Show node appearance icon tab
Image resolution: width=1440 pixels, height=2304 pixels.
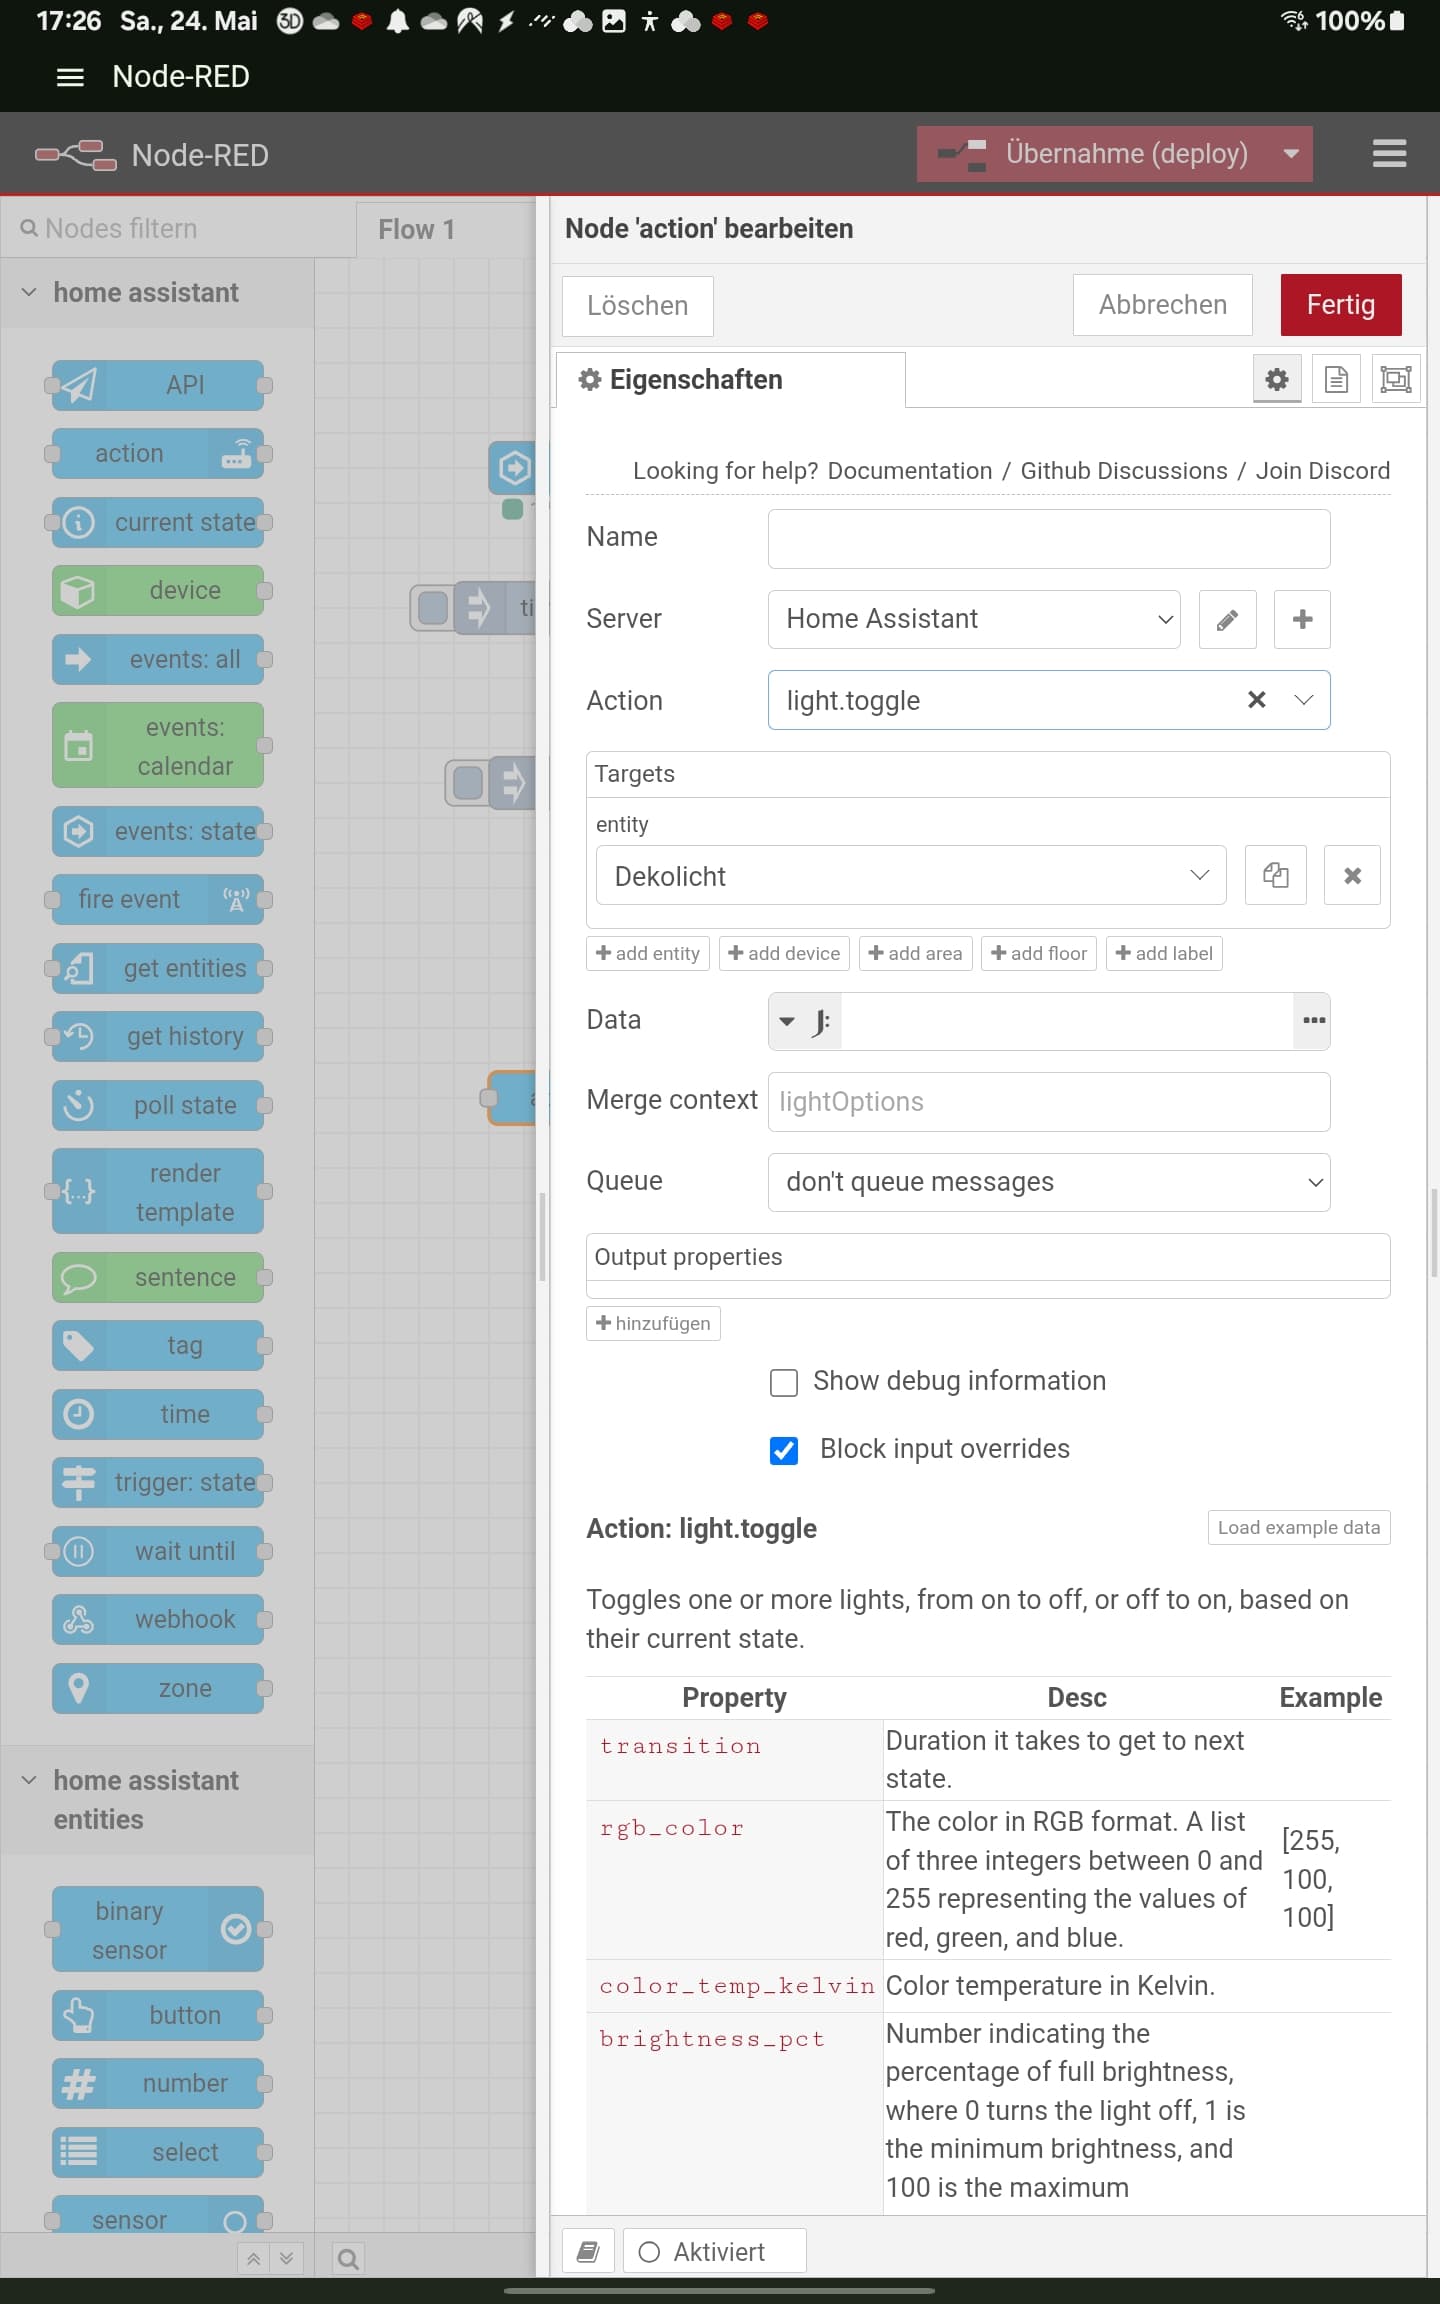[x=1395, y=380]
